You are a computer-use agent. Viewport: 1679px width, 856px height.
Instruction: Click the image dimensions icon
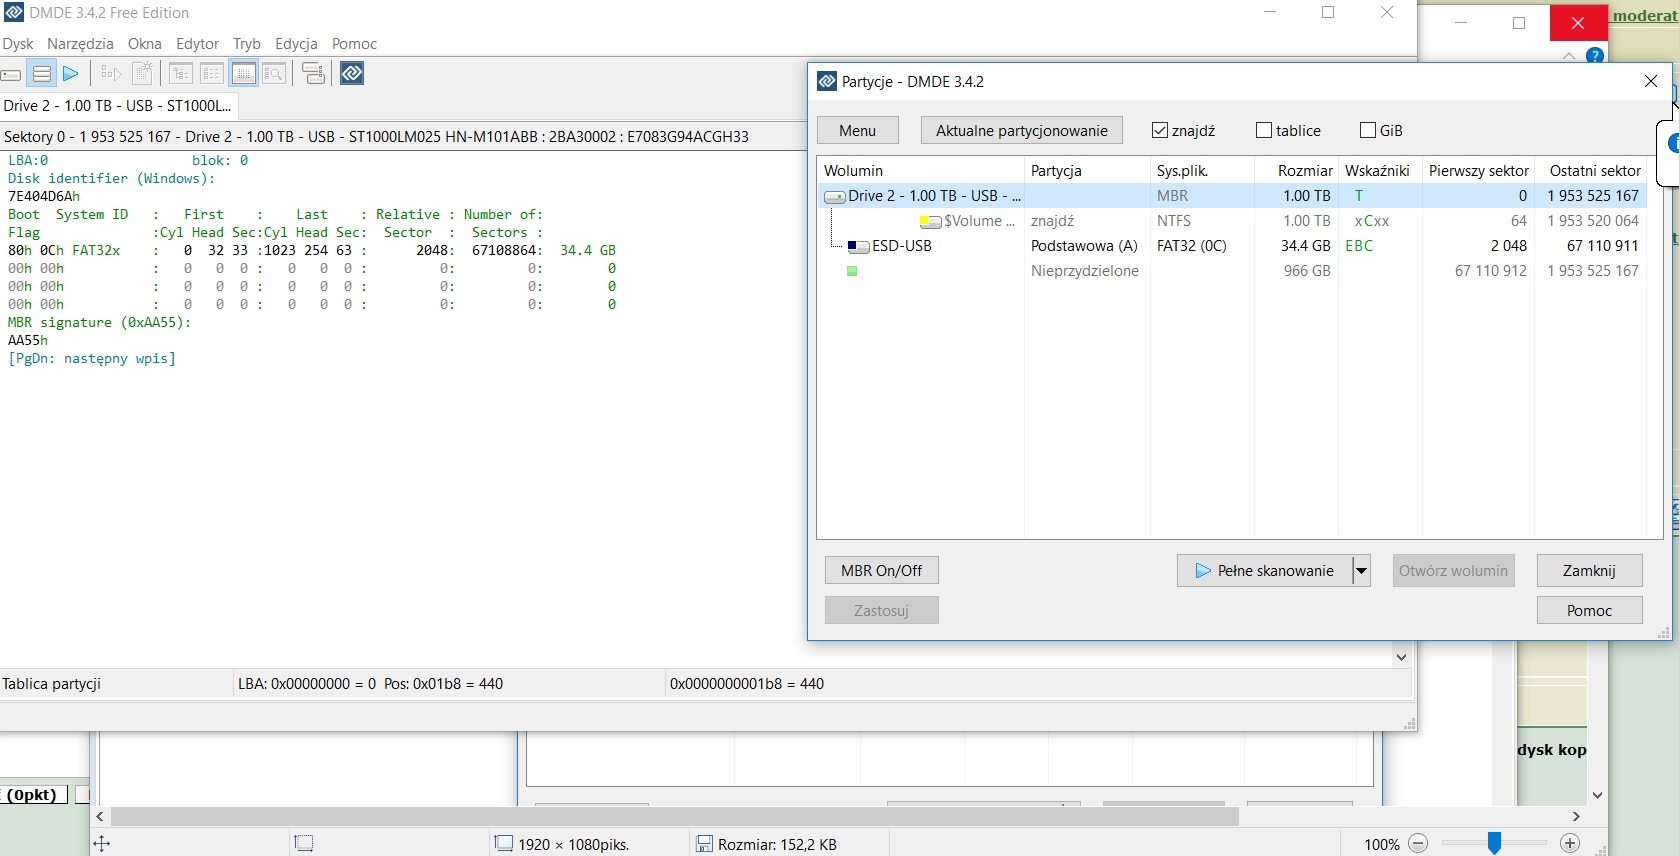504,844
